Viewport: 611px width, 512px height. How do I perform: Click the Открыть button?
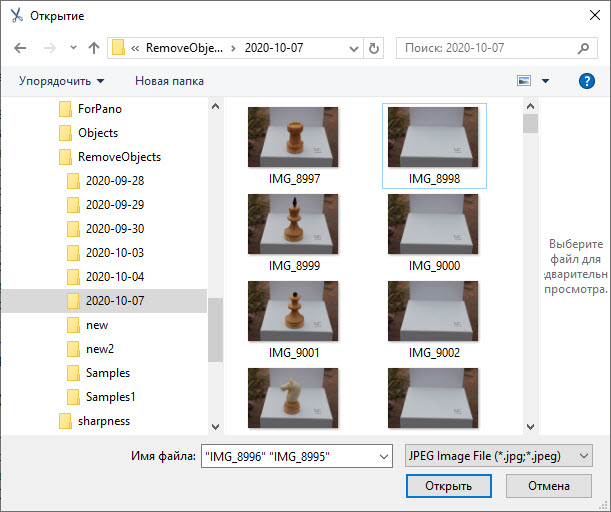pos(449,486)
